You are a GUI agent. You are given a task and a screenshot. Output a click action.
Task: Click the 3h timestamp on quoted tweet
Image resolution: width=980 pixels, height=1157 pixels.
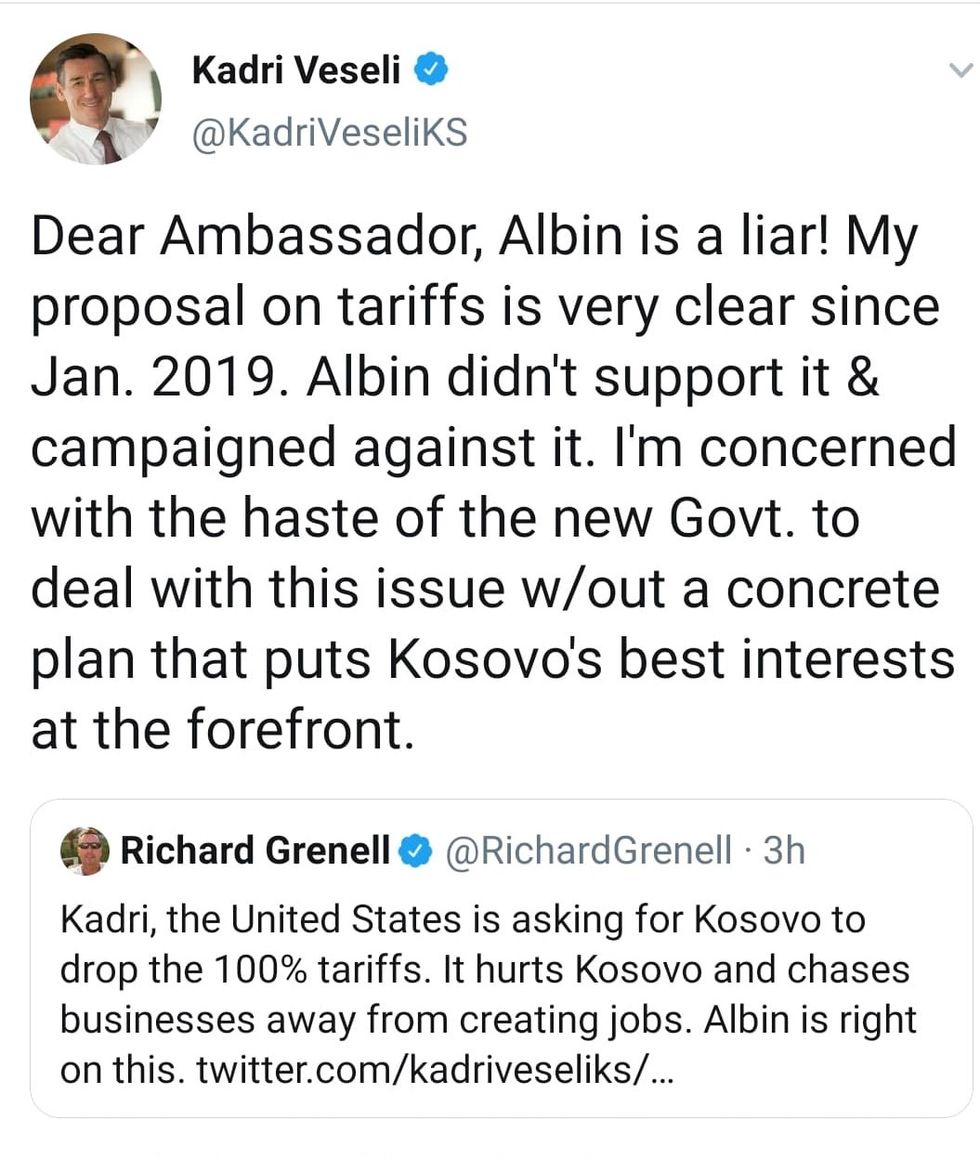(783, 851)
